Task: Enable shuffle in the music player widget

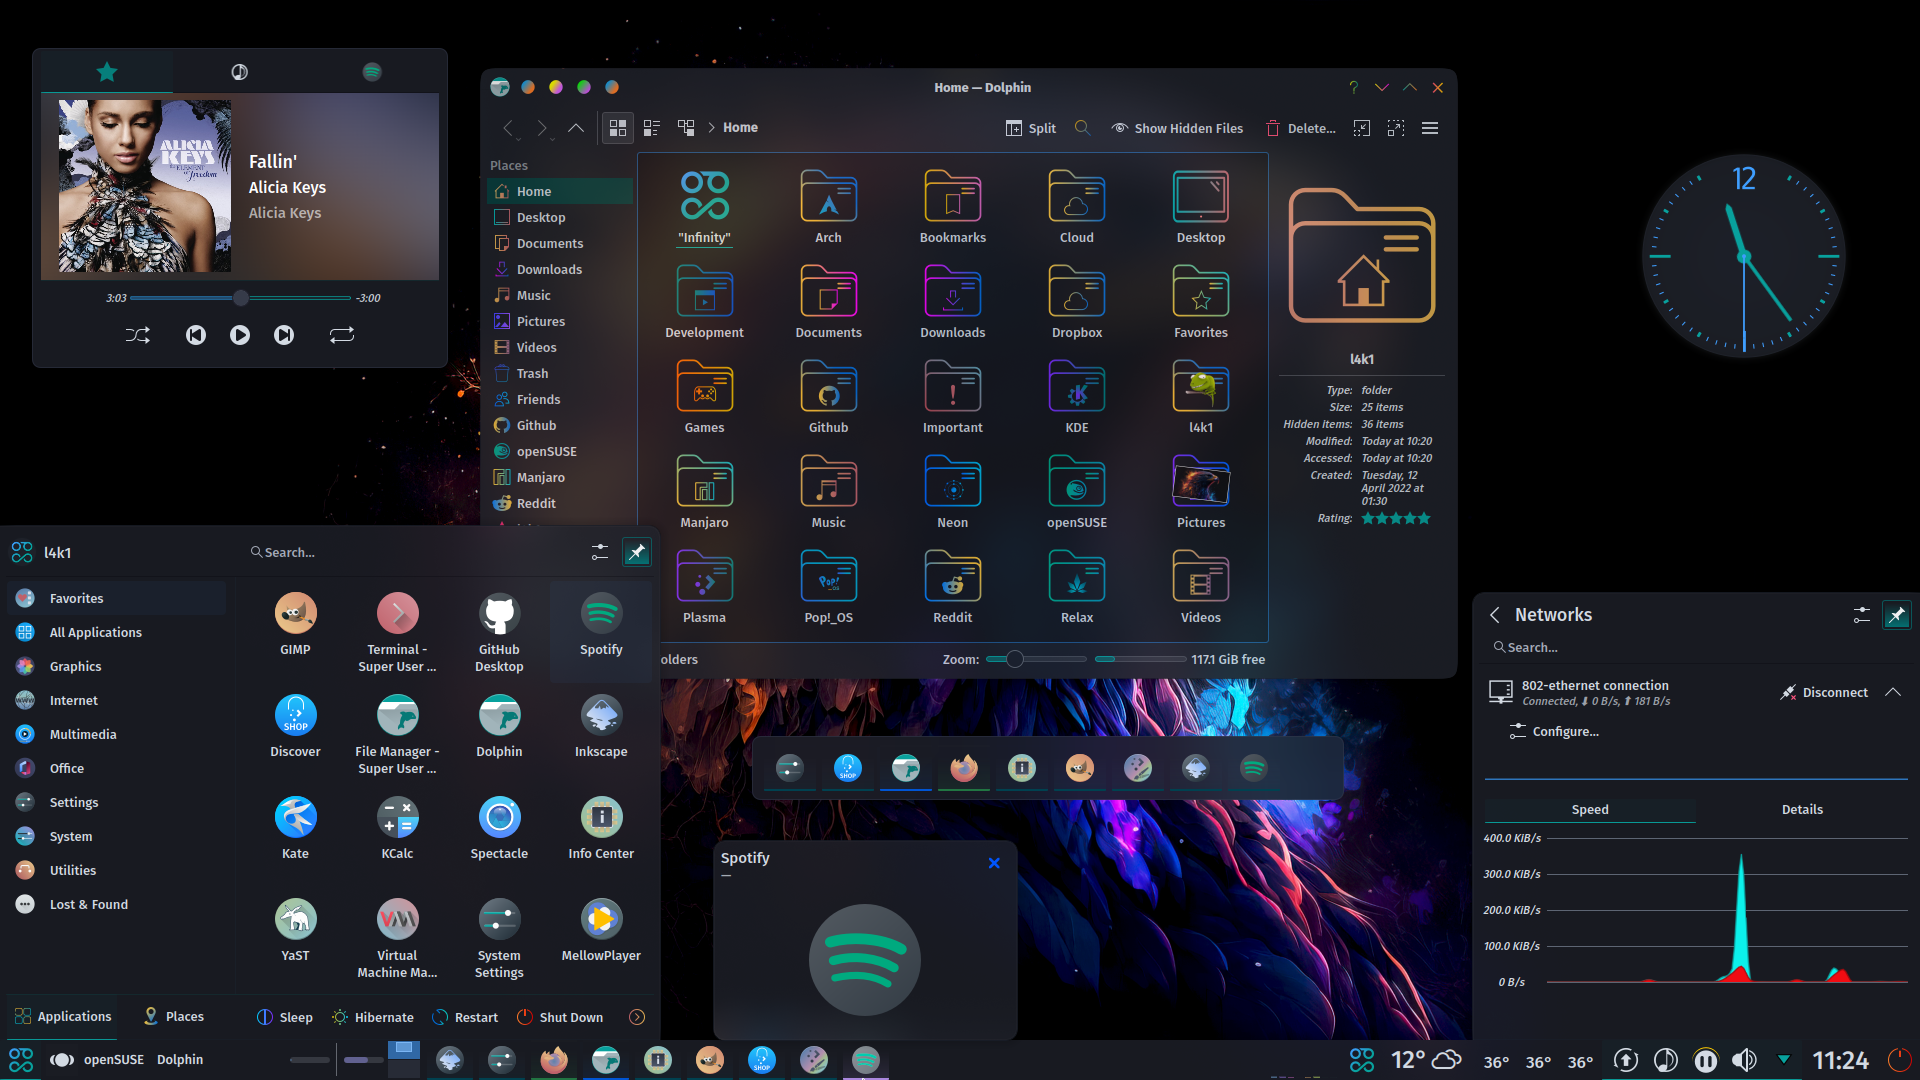Action: (x=137, y=335)
